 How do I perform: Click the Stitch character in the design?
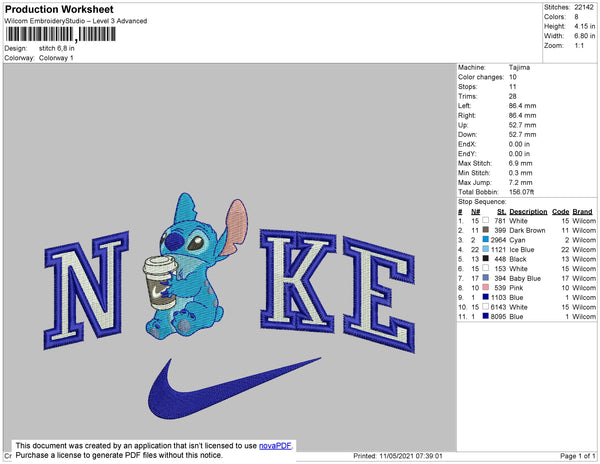coord(196,266)
